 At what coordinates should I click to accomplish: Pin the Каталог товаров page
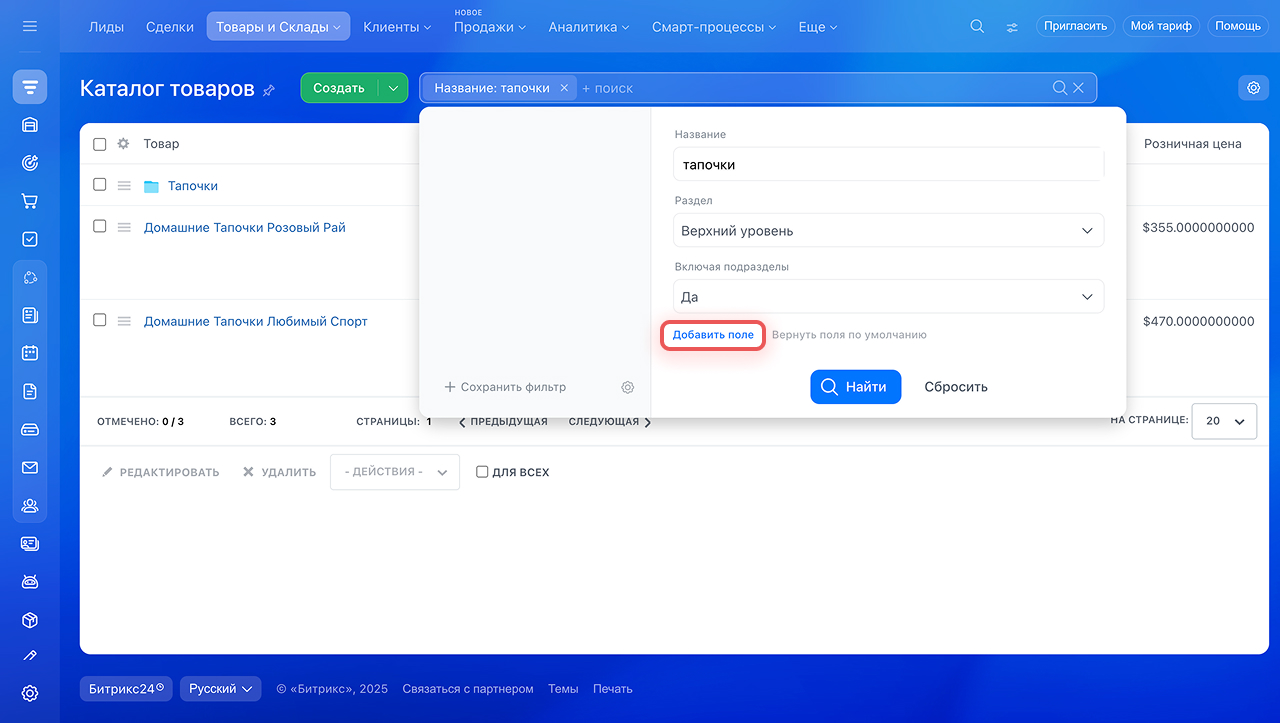pos(268,90)
